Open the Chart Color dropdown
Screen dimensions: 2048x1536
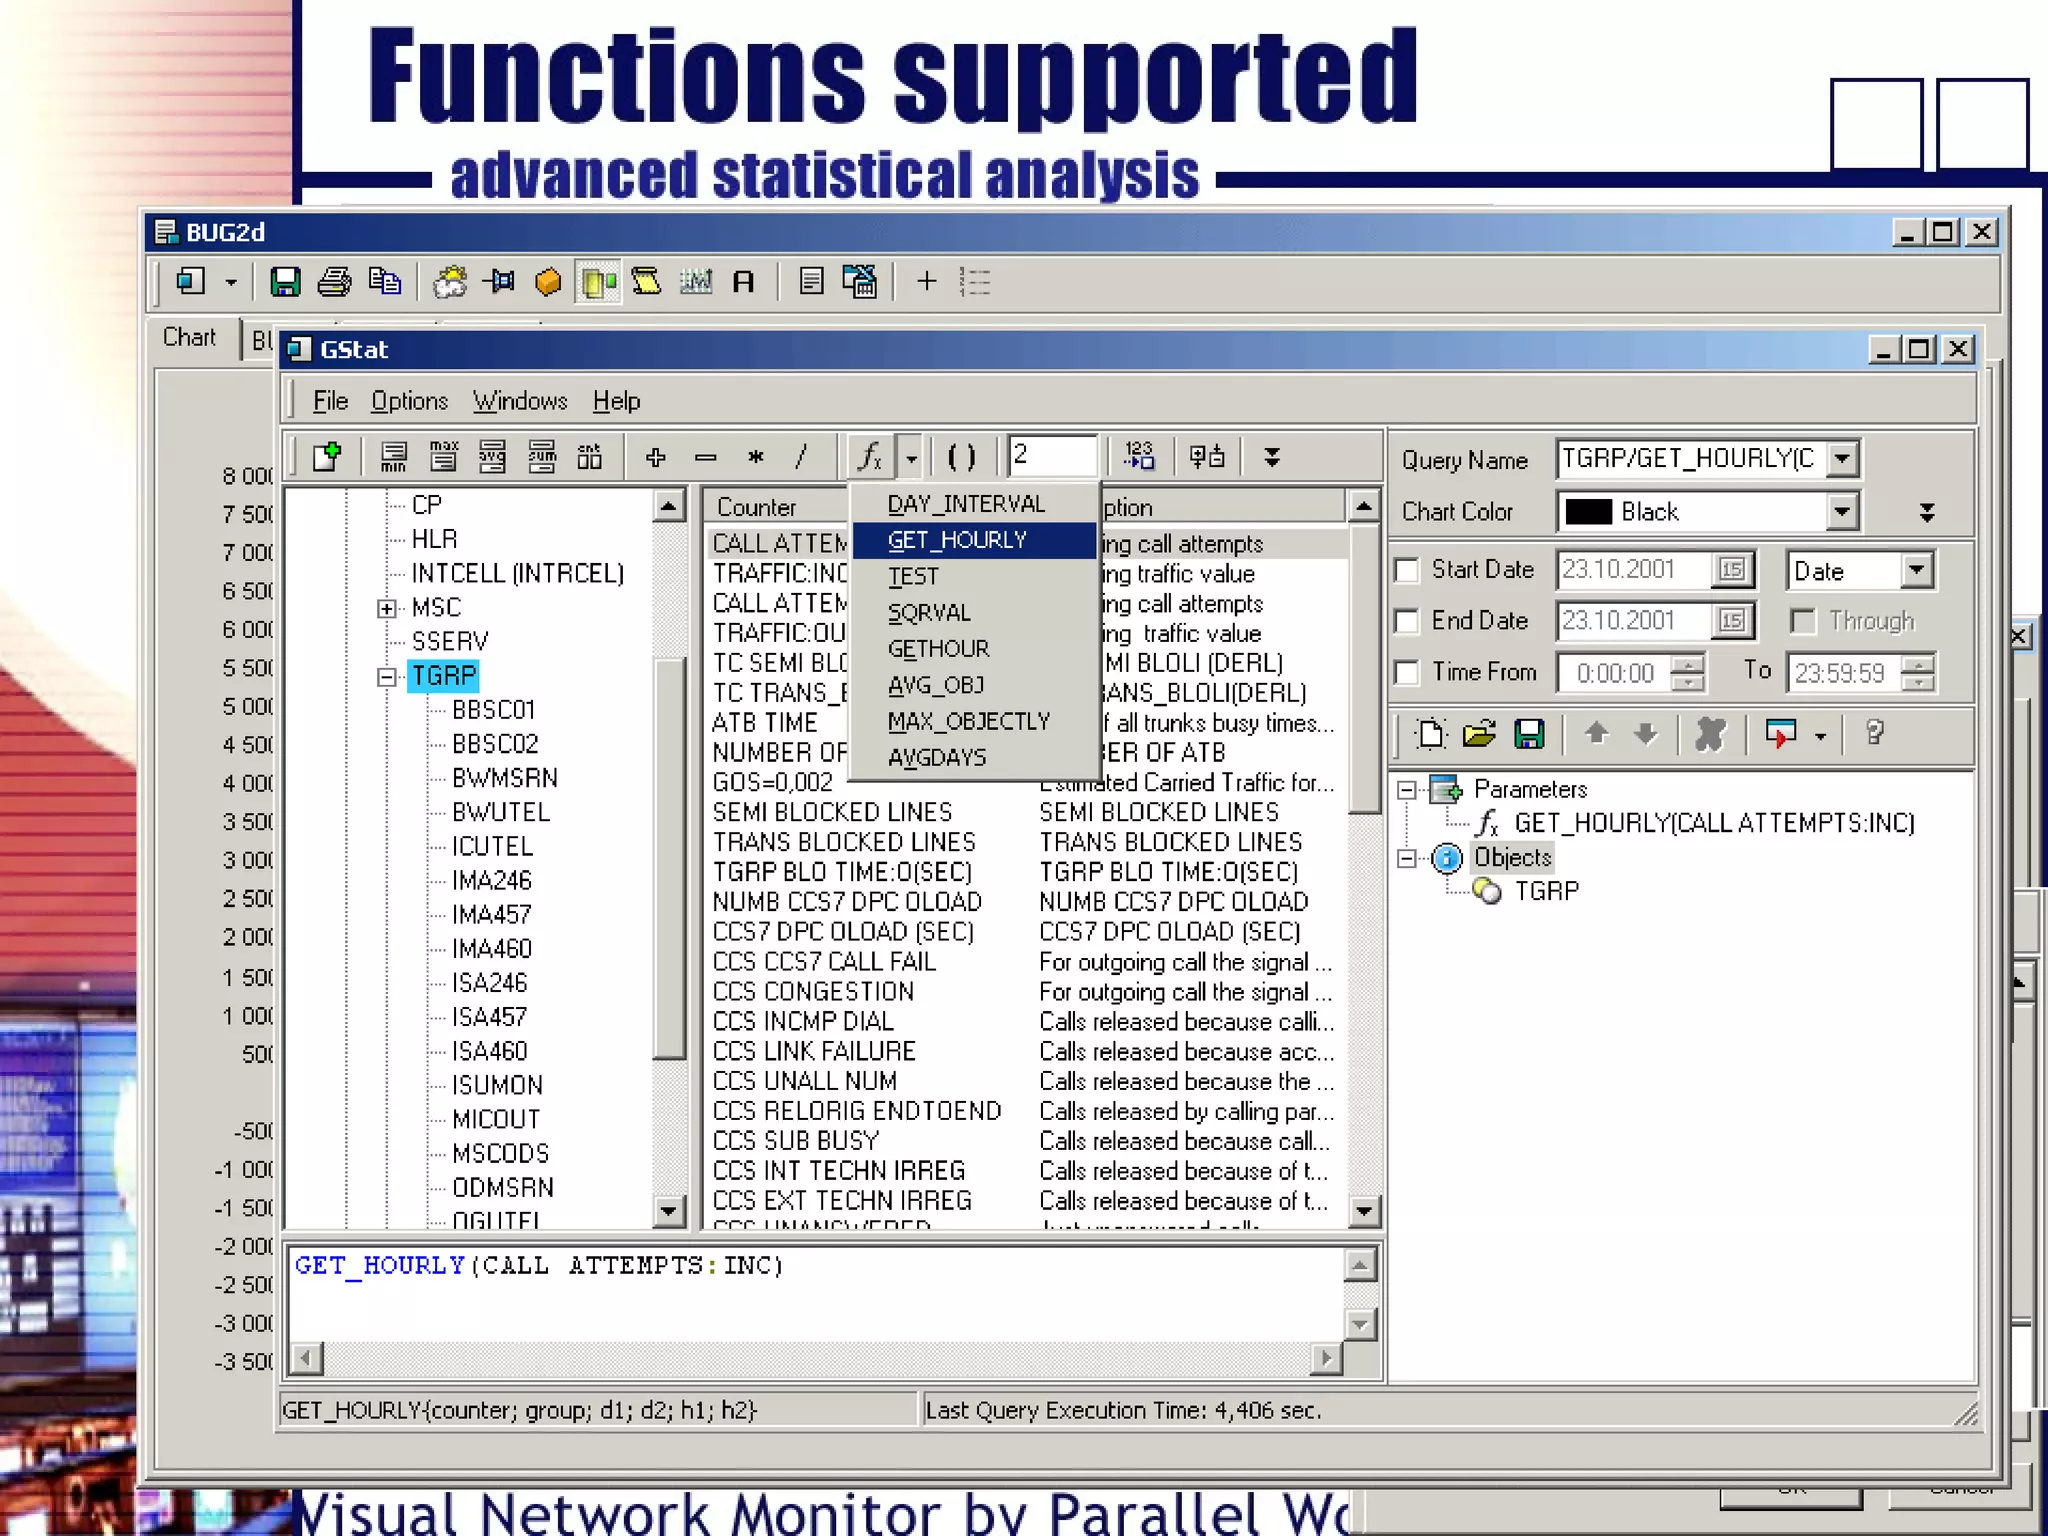point(1842,512)
